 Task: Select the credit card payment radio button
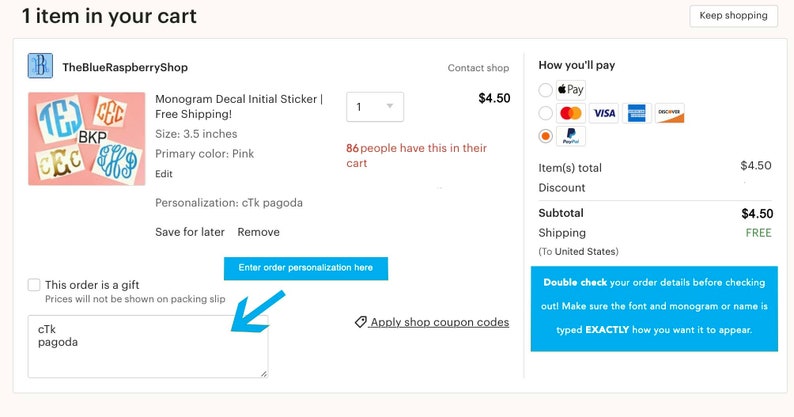545,113
